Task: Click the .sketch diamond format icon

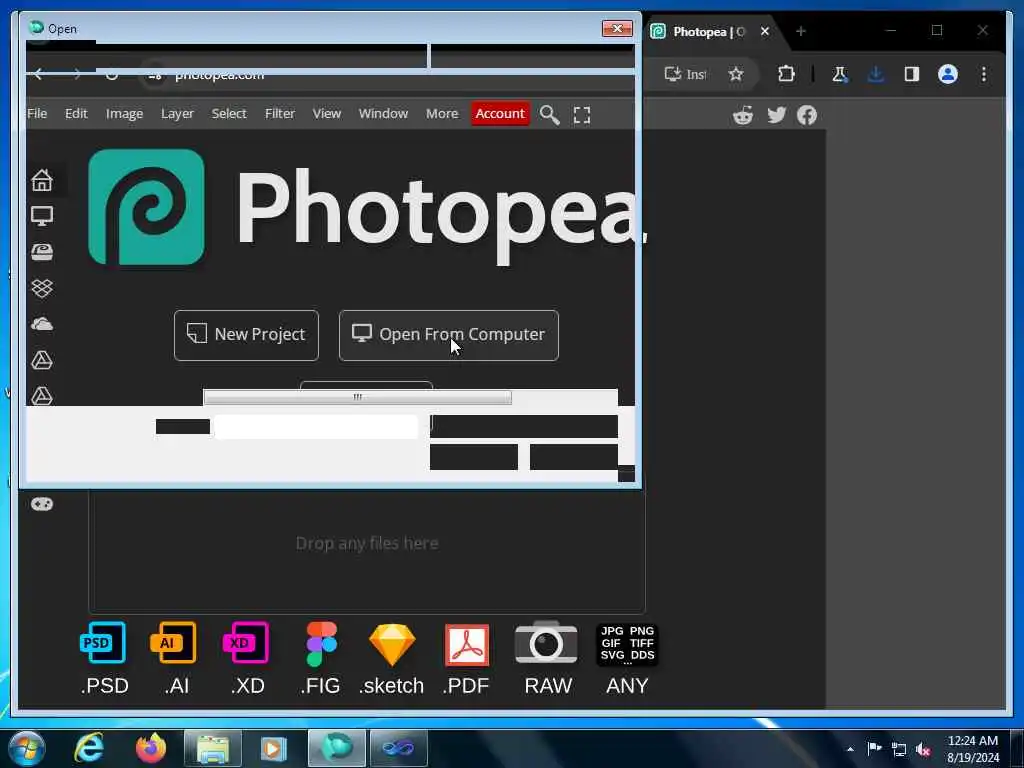Action: [x=392, y=645]
